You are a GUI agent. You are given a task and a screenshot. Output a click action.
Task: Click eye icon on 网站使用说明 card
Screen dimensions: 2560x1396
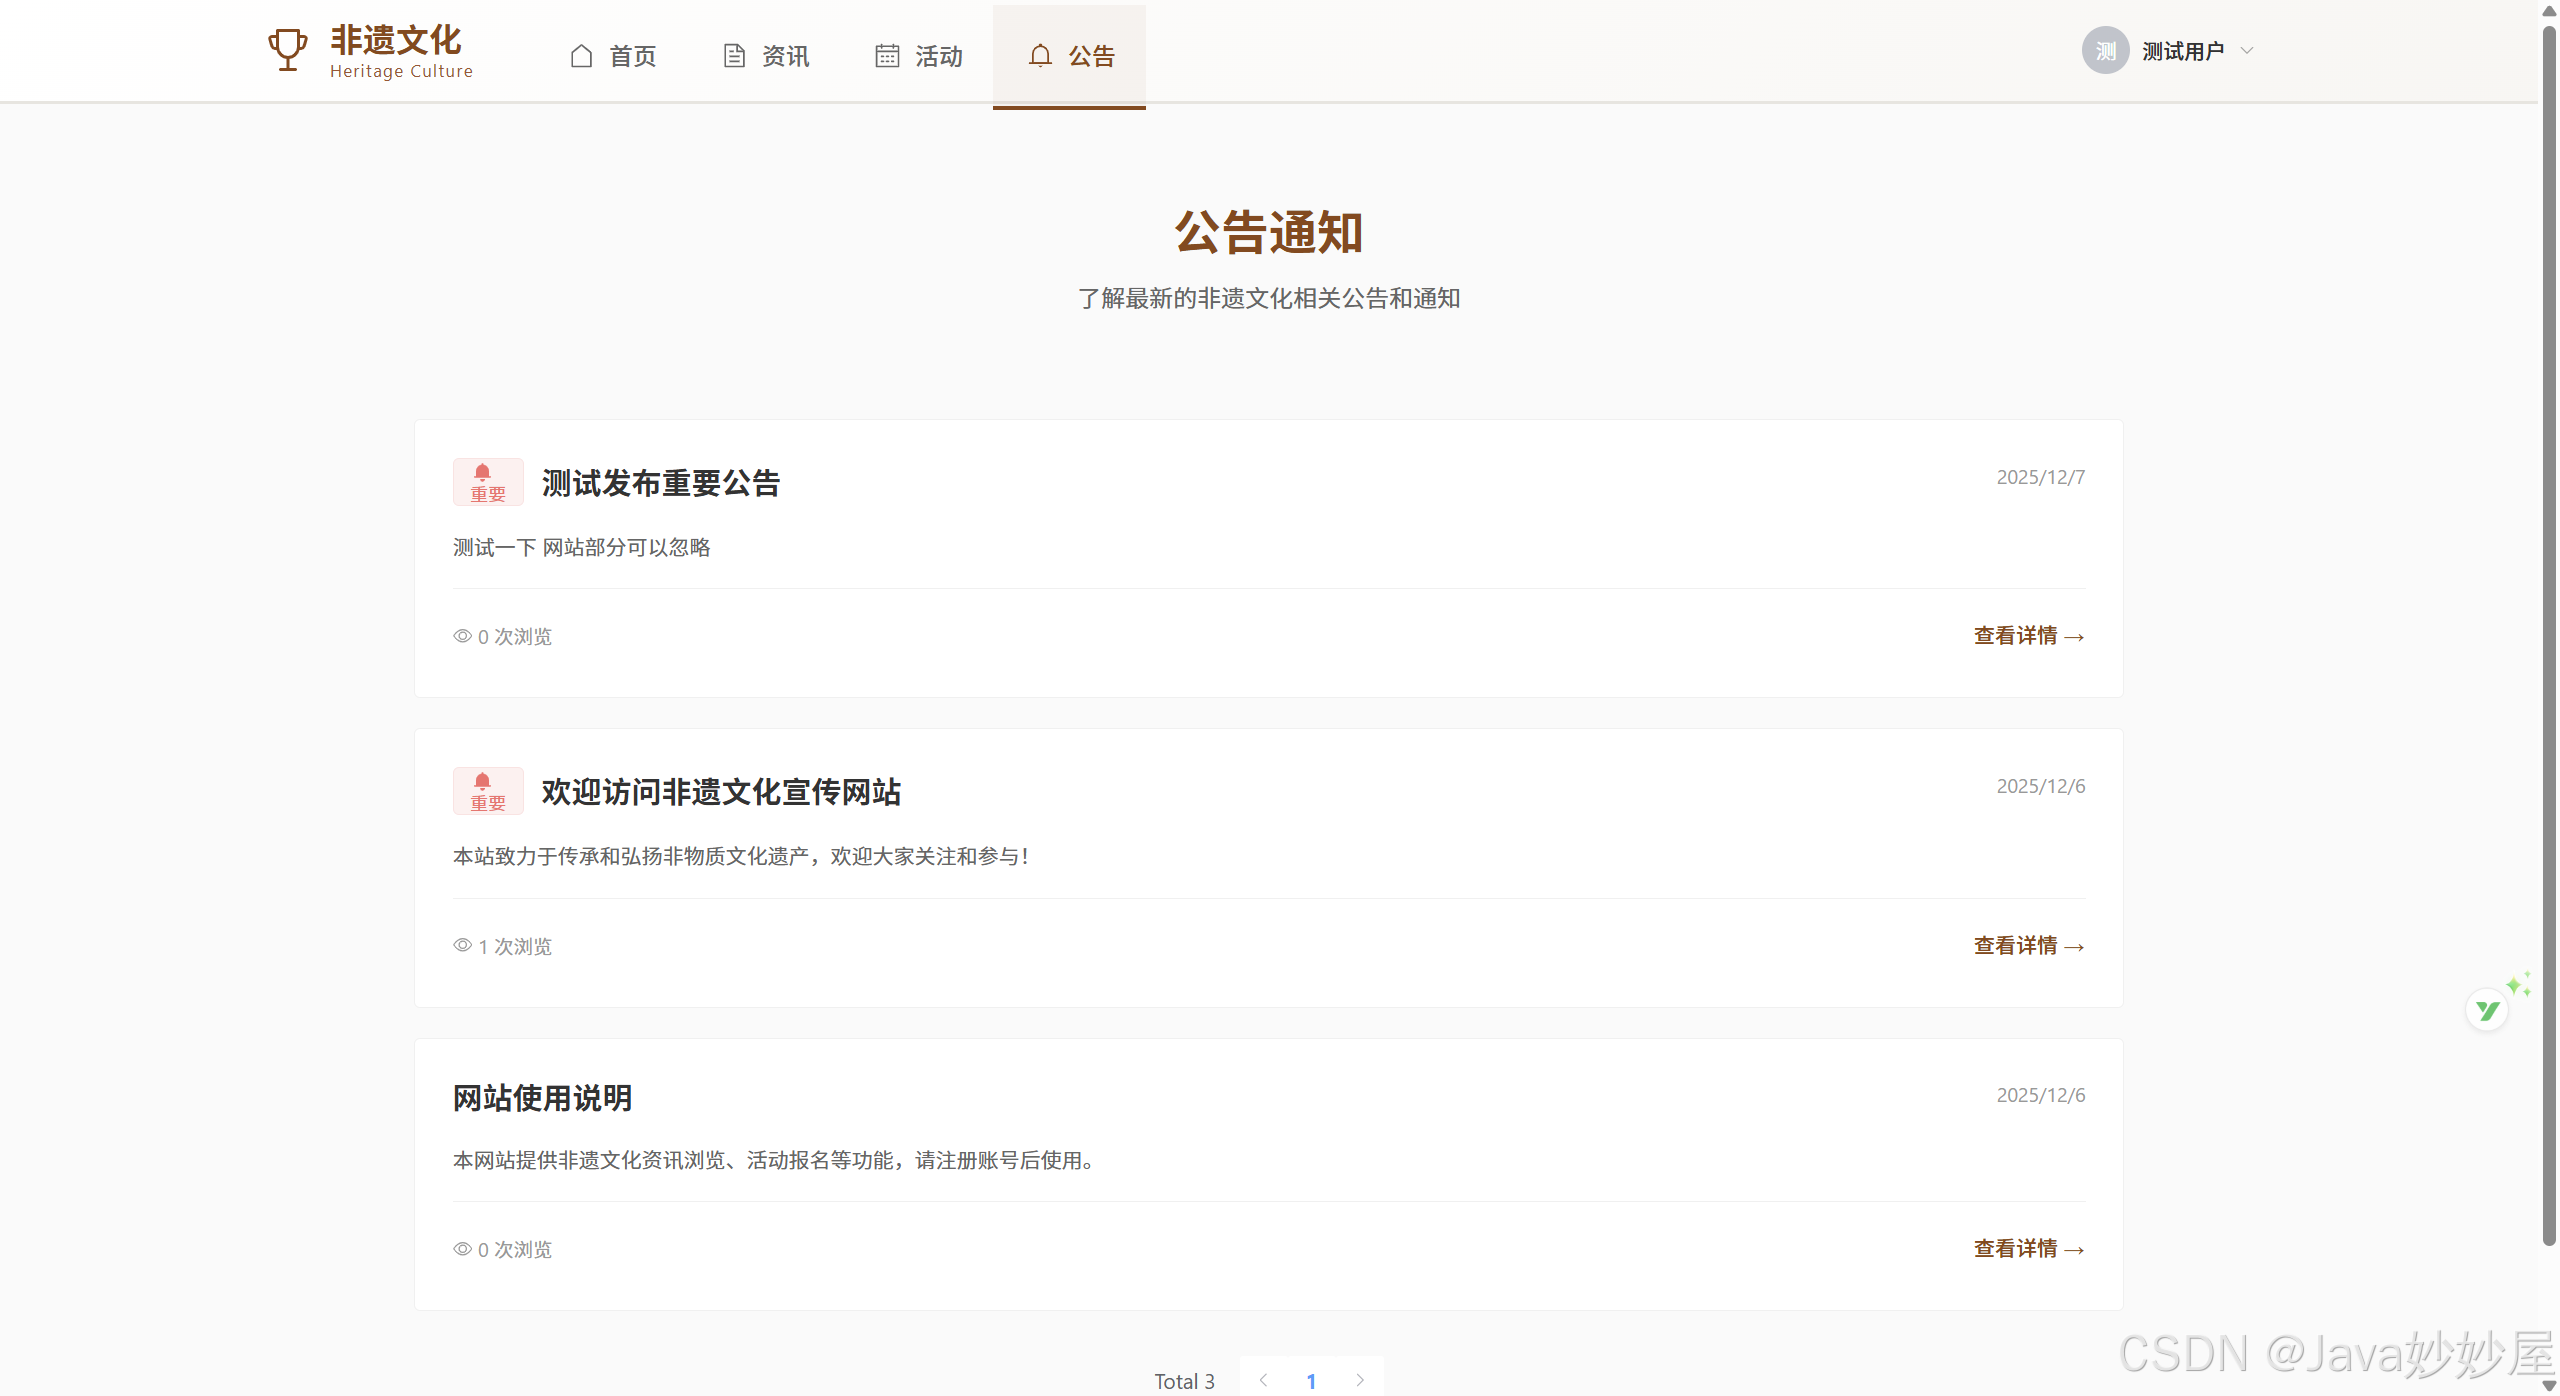[462, 1249]
